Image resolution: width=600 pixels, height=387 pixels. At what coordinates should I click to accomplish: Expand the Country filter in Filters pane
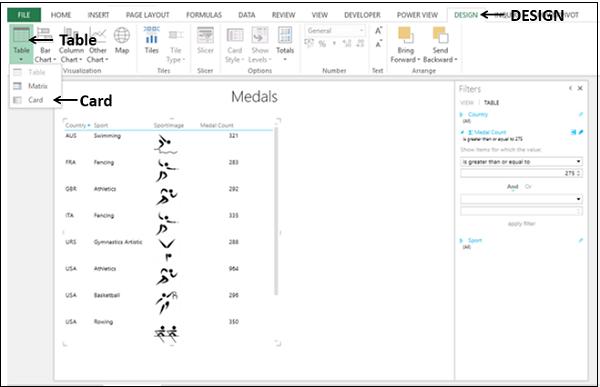click(x=462, y=114)
